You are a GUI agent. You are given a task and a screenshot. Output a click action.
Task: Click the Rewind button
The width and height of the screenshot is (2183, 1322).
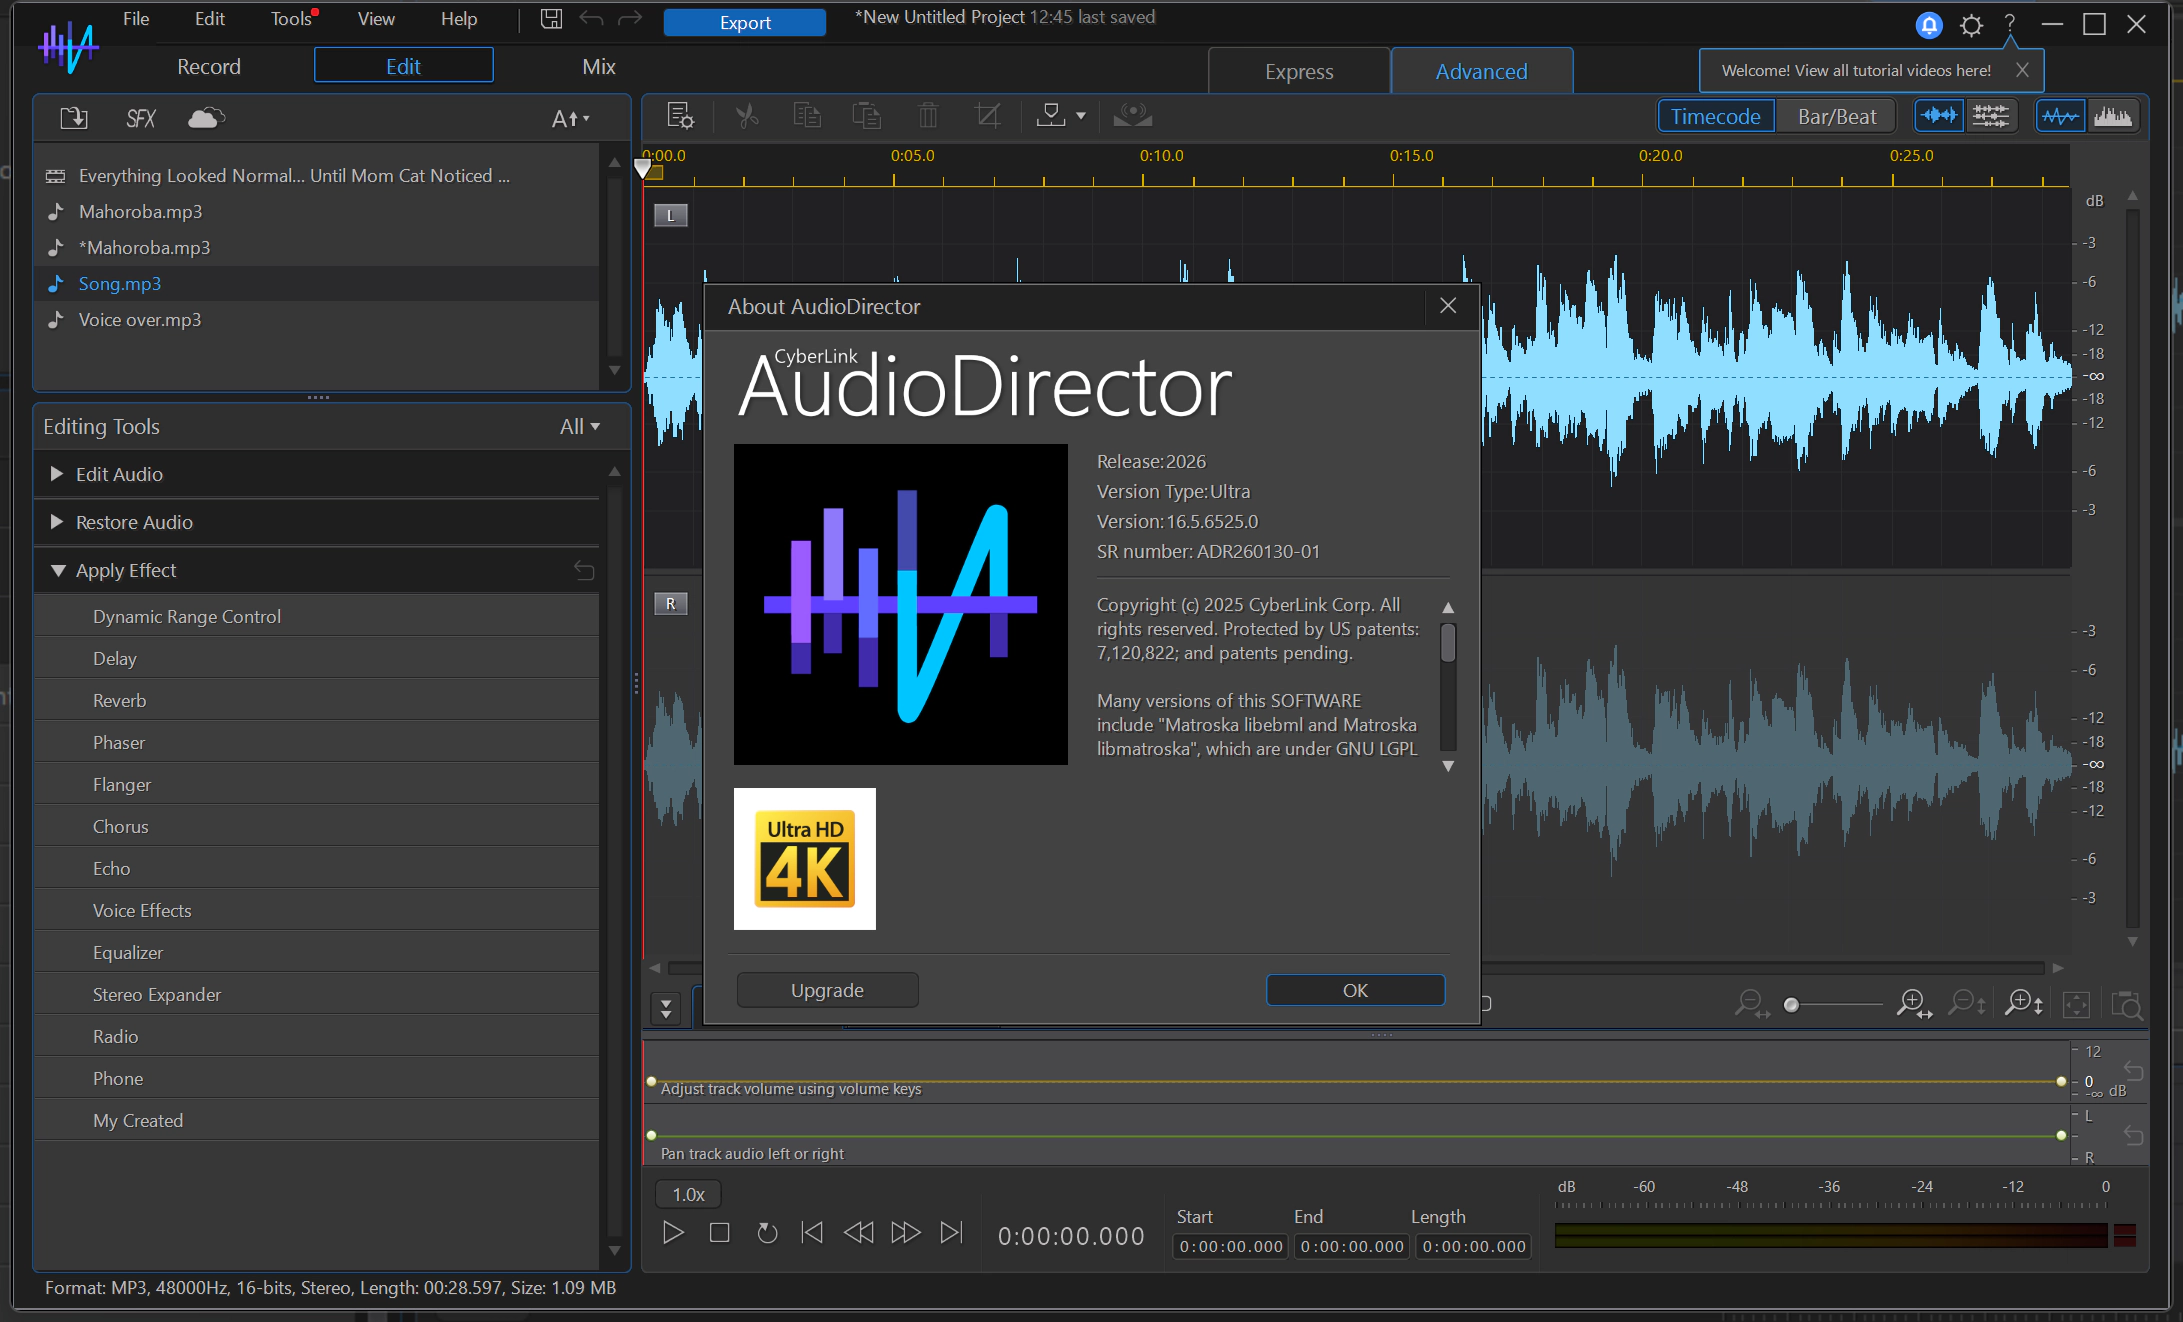click(858, 1233)
